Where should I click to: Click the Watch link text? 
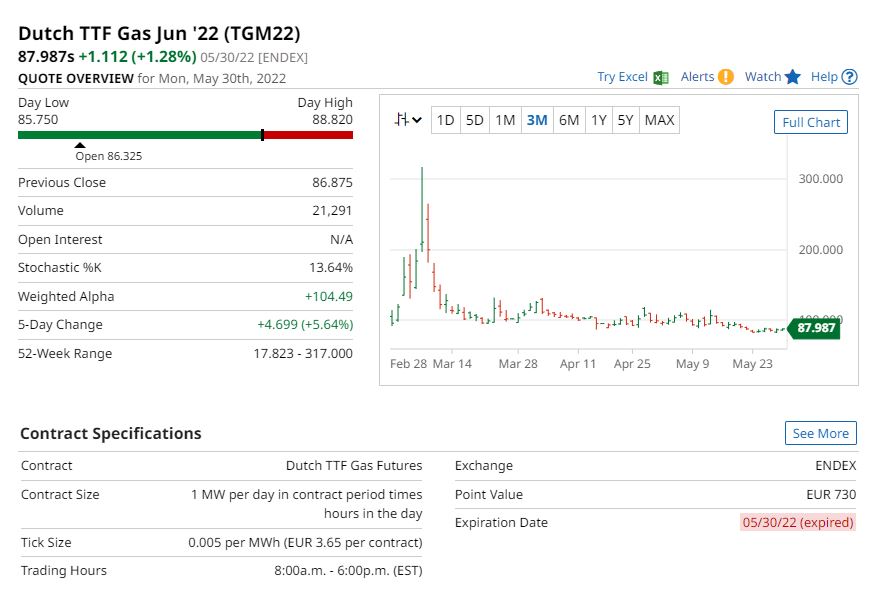(x=762, y=77)
